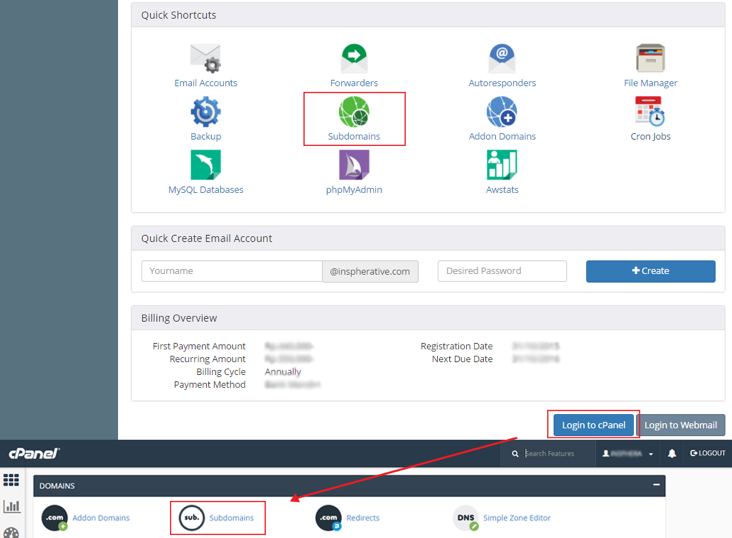Click the Desired Password input field
The width and height of the screenshot is (732, 538).
click(x=502, y=271)
